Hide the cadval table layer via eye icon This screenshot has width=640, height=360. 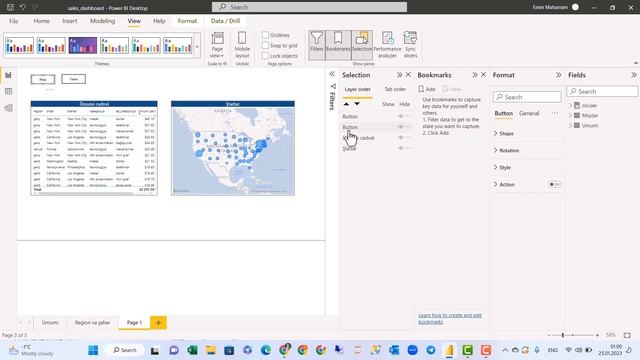400,138
